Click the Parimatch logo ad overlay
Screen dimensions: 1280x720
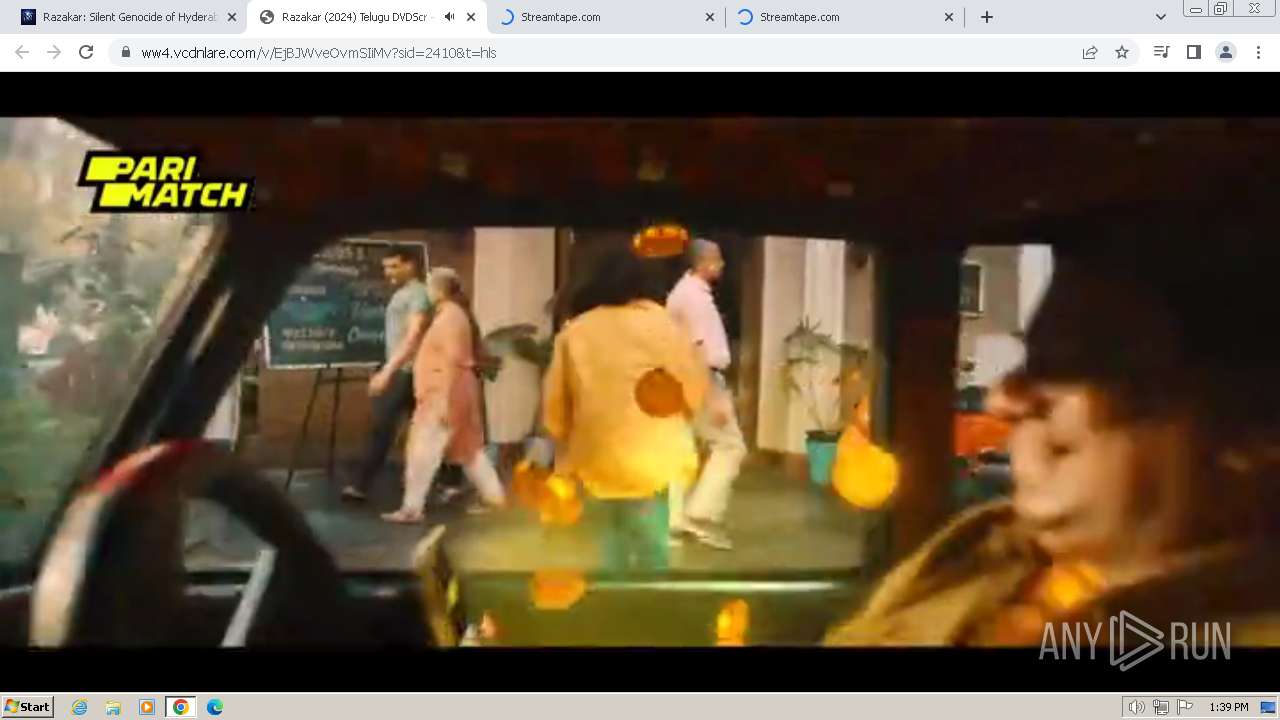(165, 182)
